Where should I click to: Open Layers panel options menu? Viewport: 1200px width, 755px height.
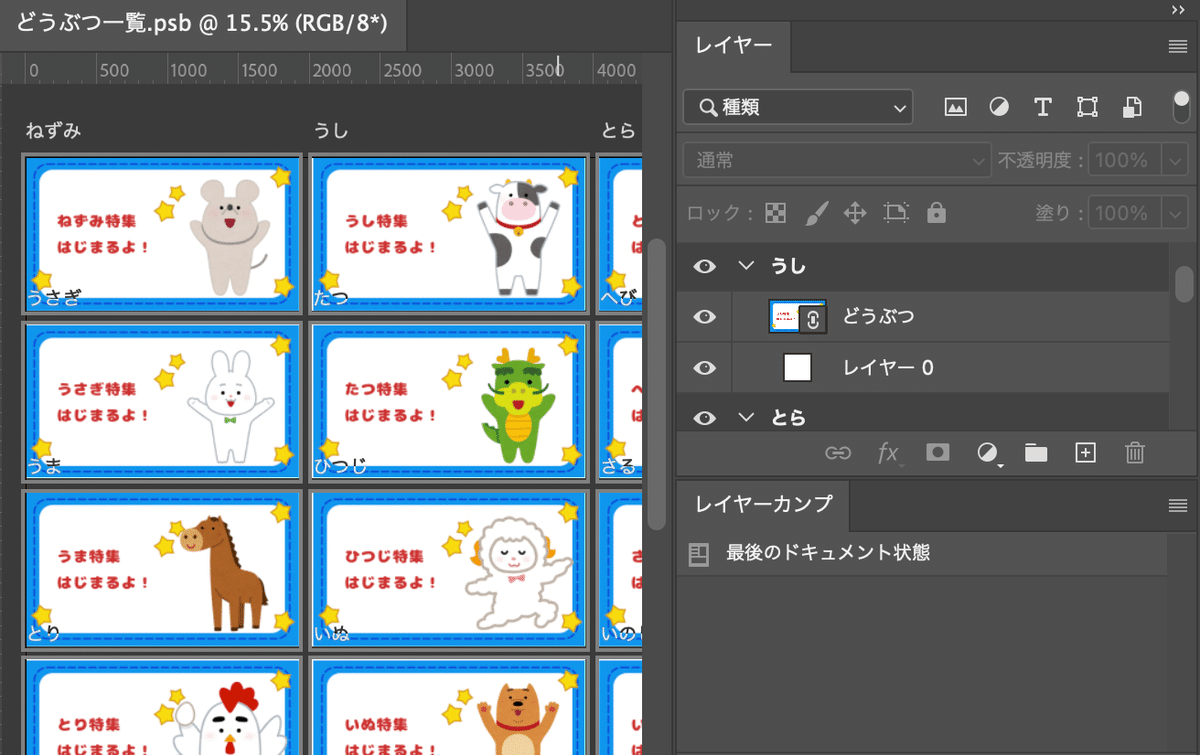[1177, 47]
